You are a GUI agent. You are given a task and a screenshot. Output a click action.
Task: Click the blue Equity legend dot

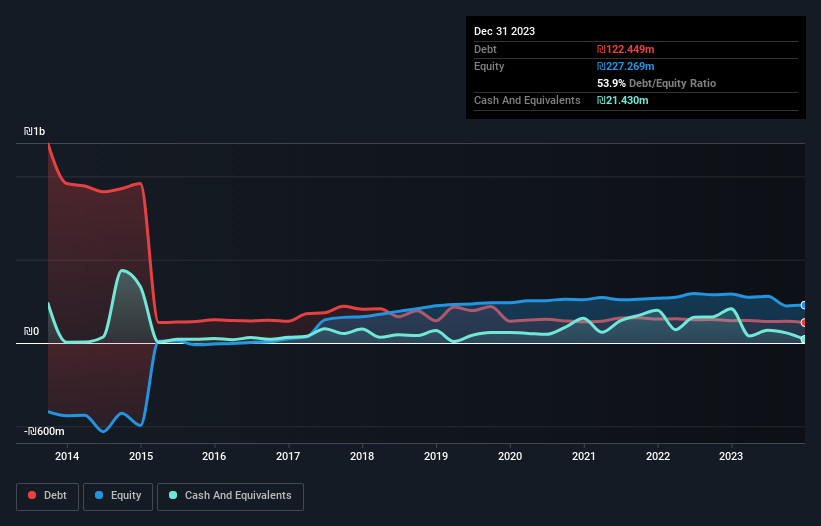click(x=99, y=495)
